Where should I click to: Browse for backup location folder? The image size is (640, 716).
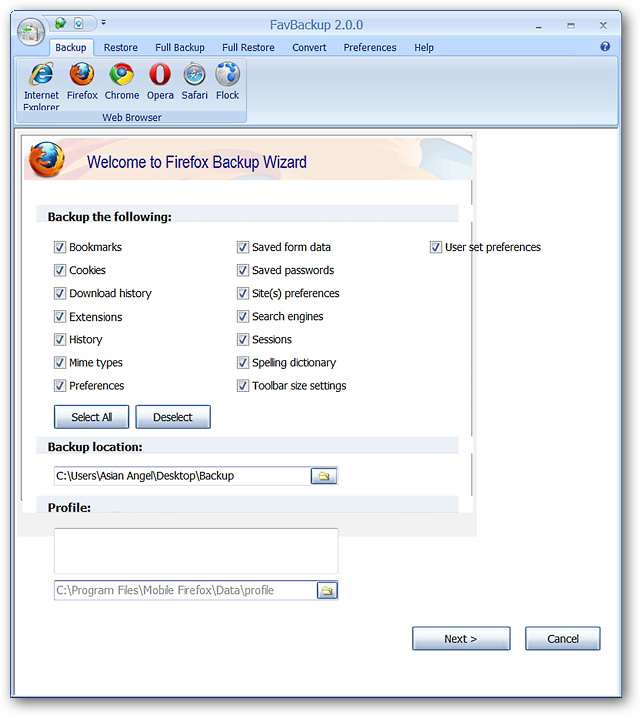coord(324,476)
